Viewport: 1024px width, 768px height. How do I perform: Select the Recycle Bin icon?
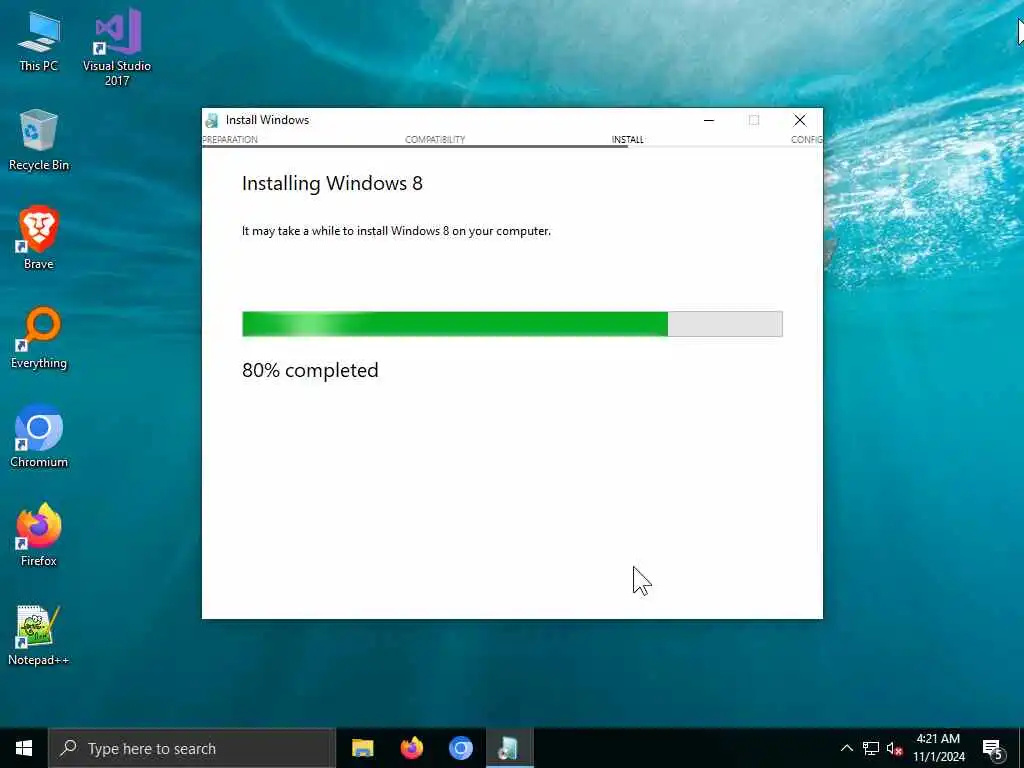coord(39,140)
